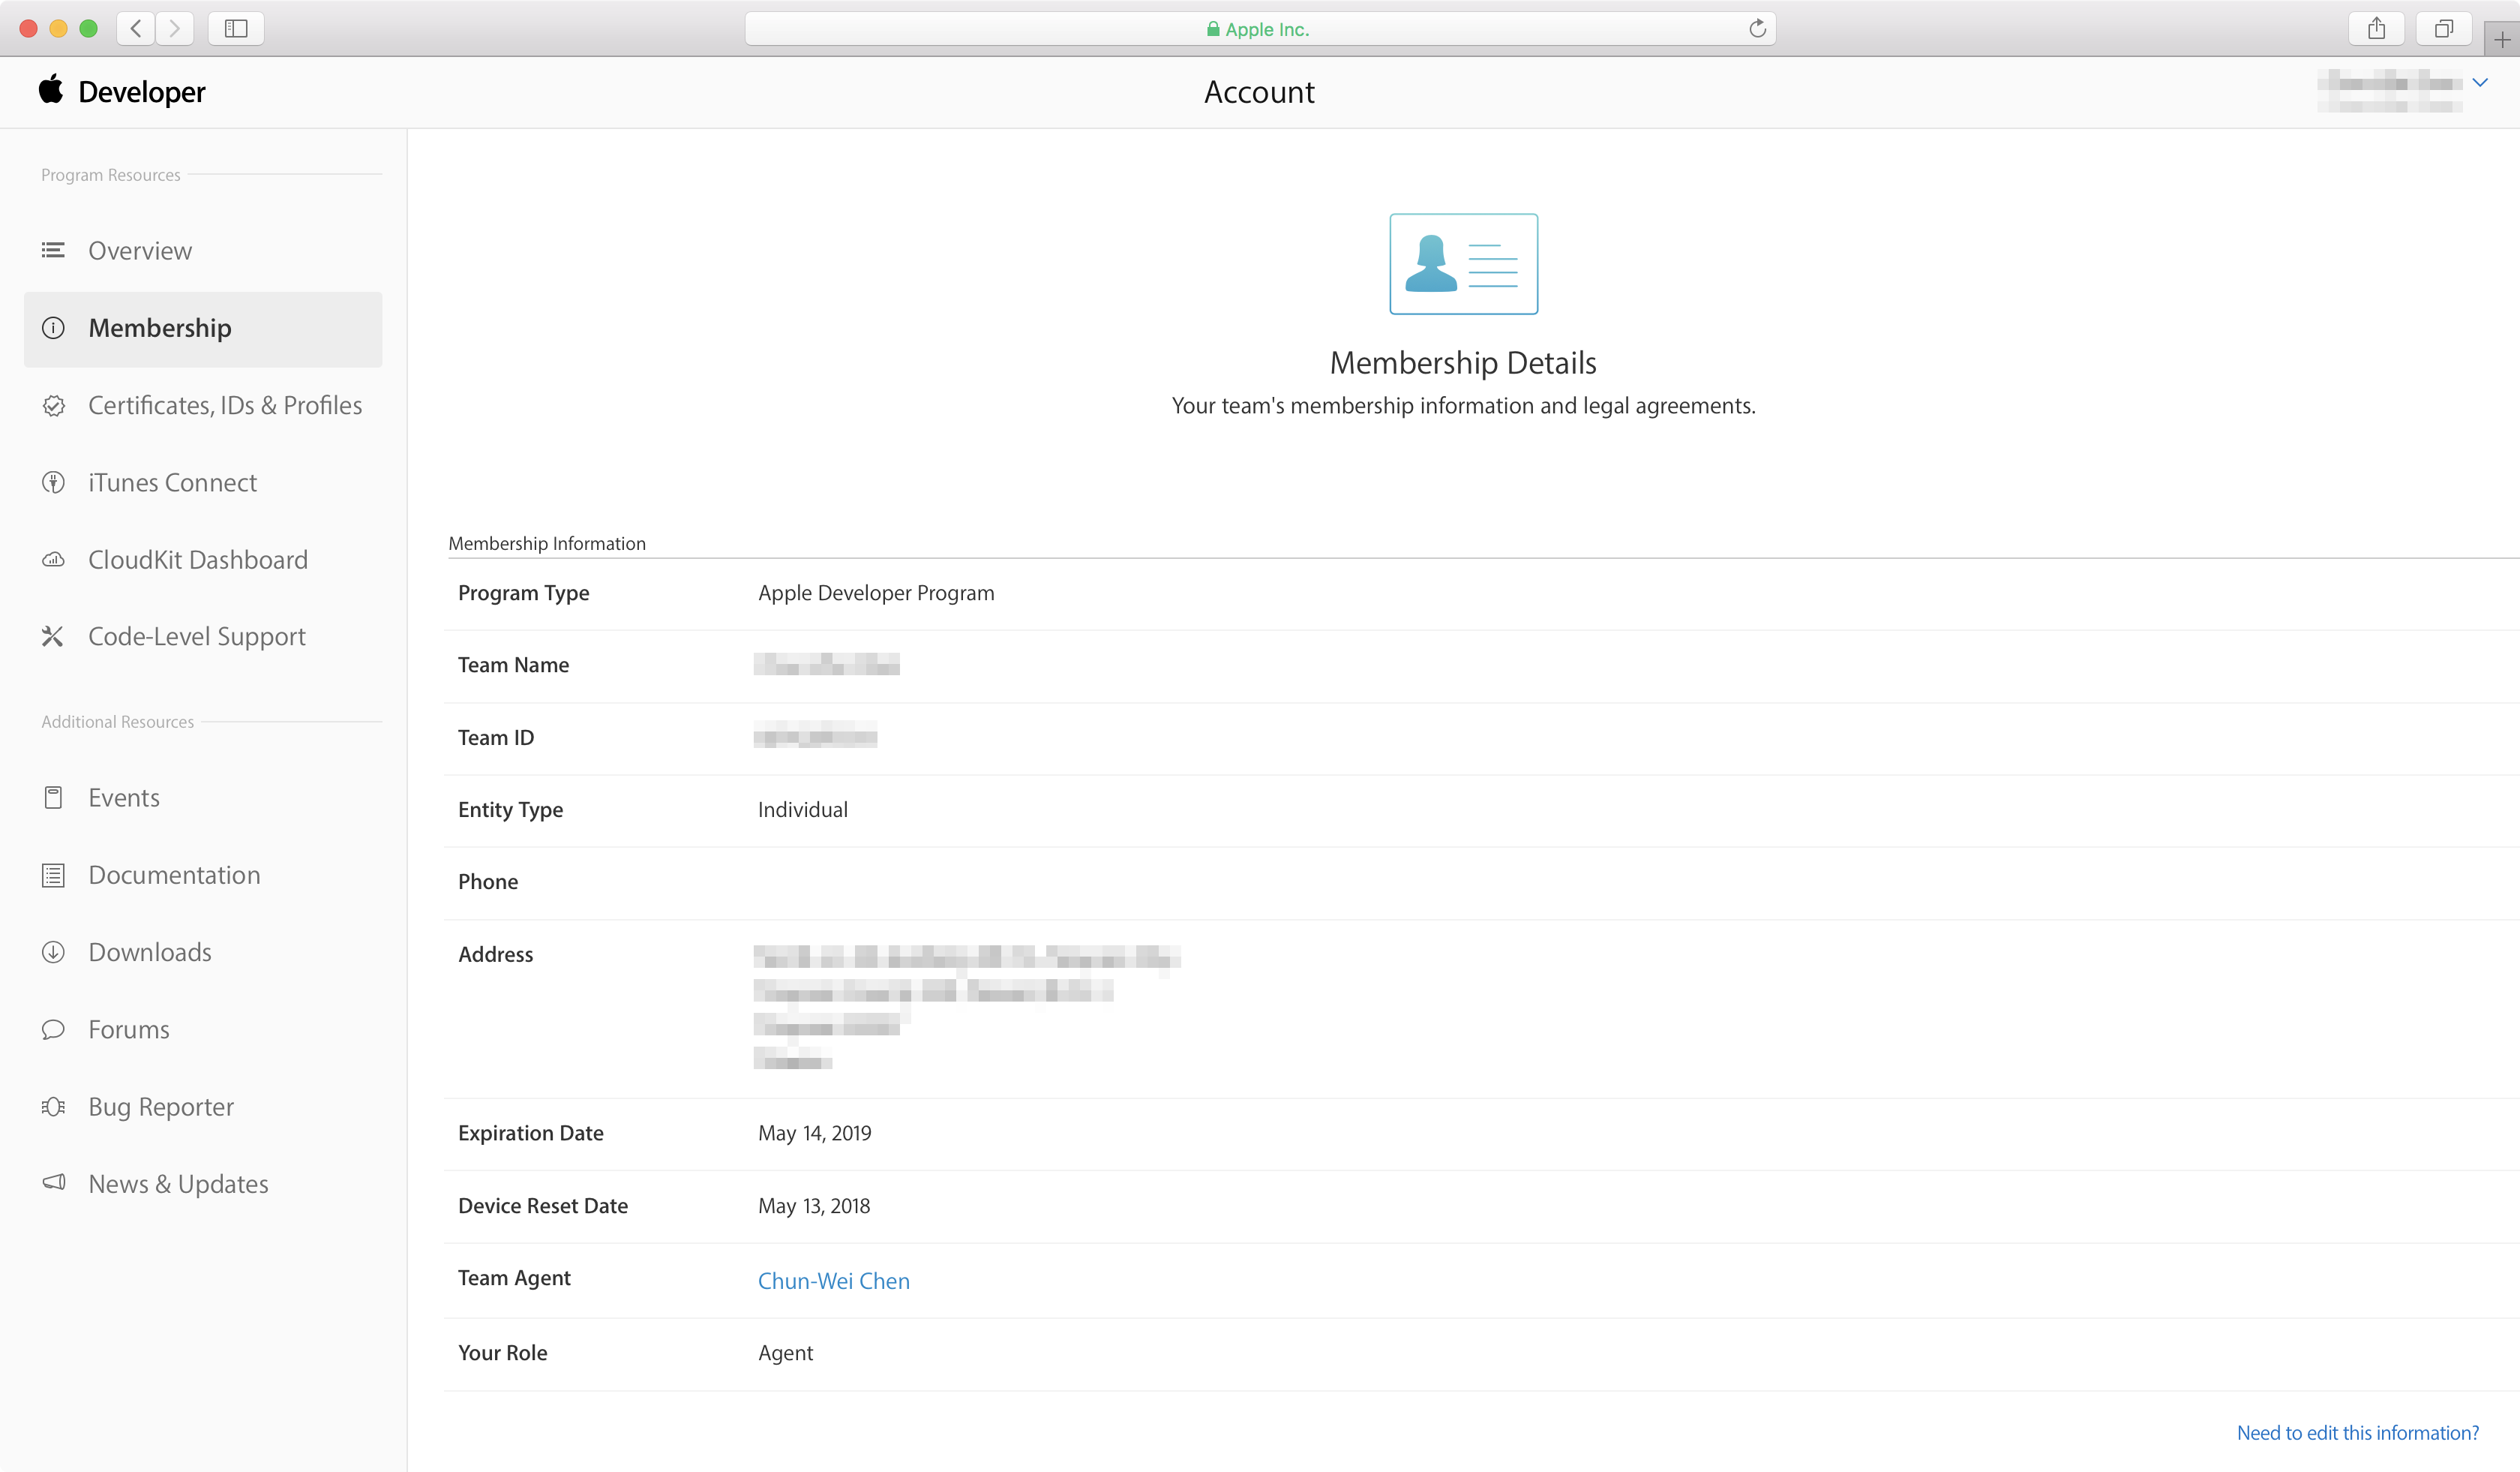Click the Certificates, IDs & Profiles badge icon

coord(53,405)
